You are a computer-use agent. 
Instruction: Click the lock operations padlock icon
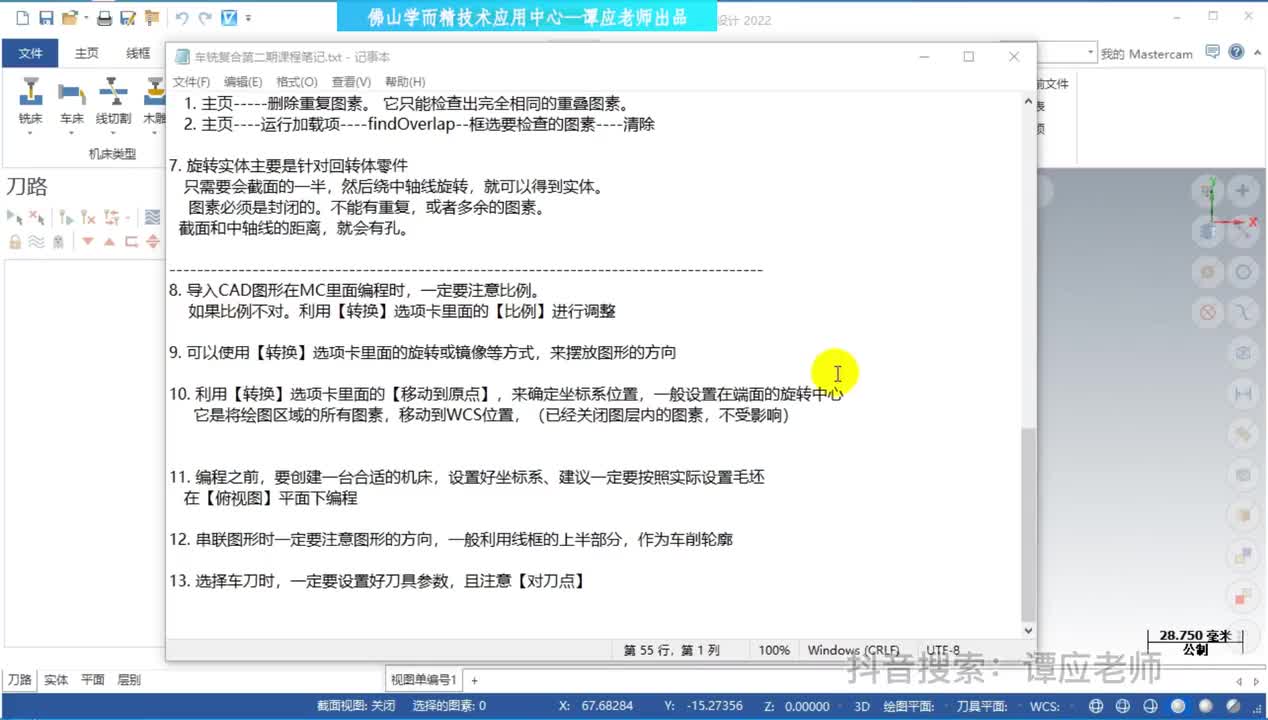coord(15,242)
